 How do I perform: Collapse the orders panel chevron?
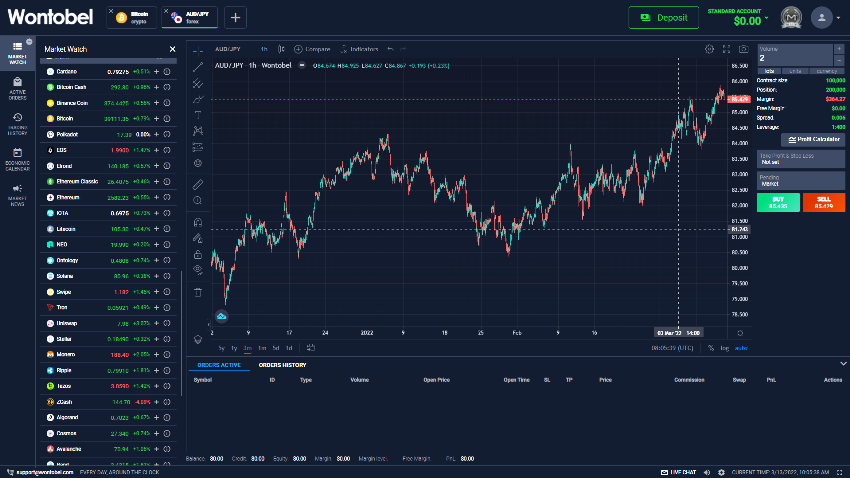[843, 364]
